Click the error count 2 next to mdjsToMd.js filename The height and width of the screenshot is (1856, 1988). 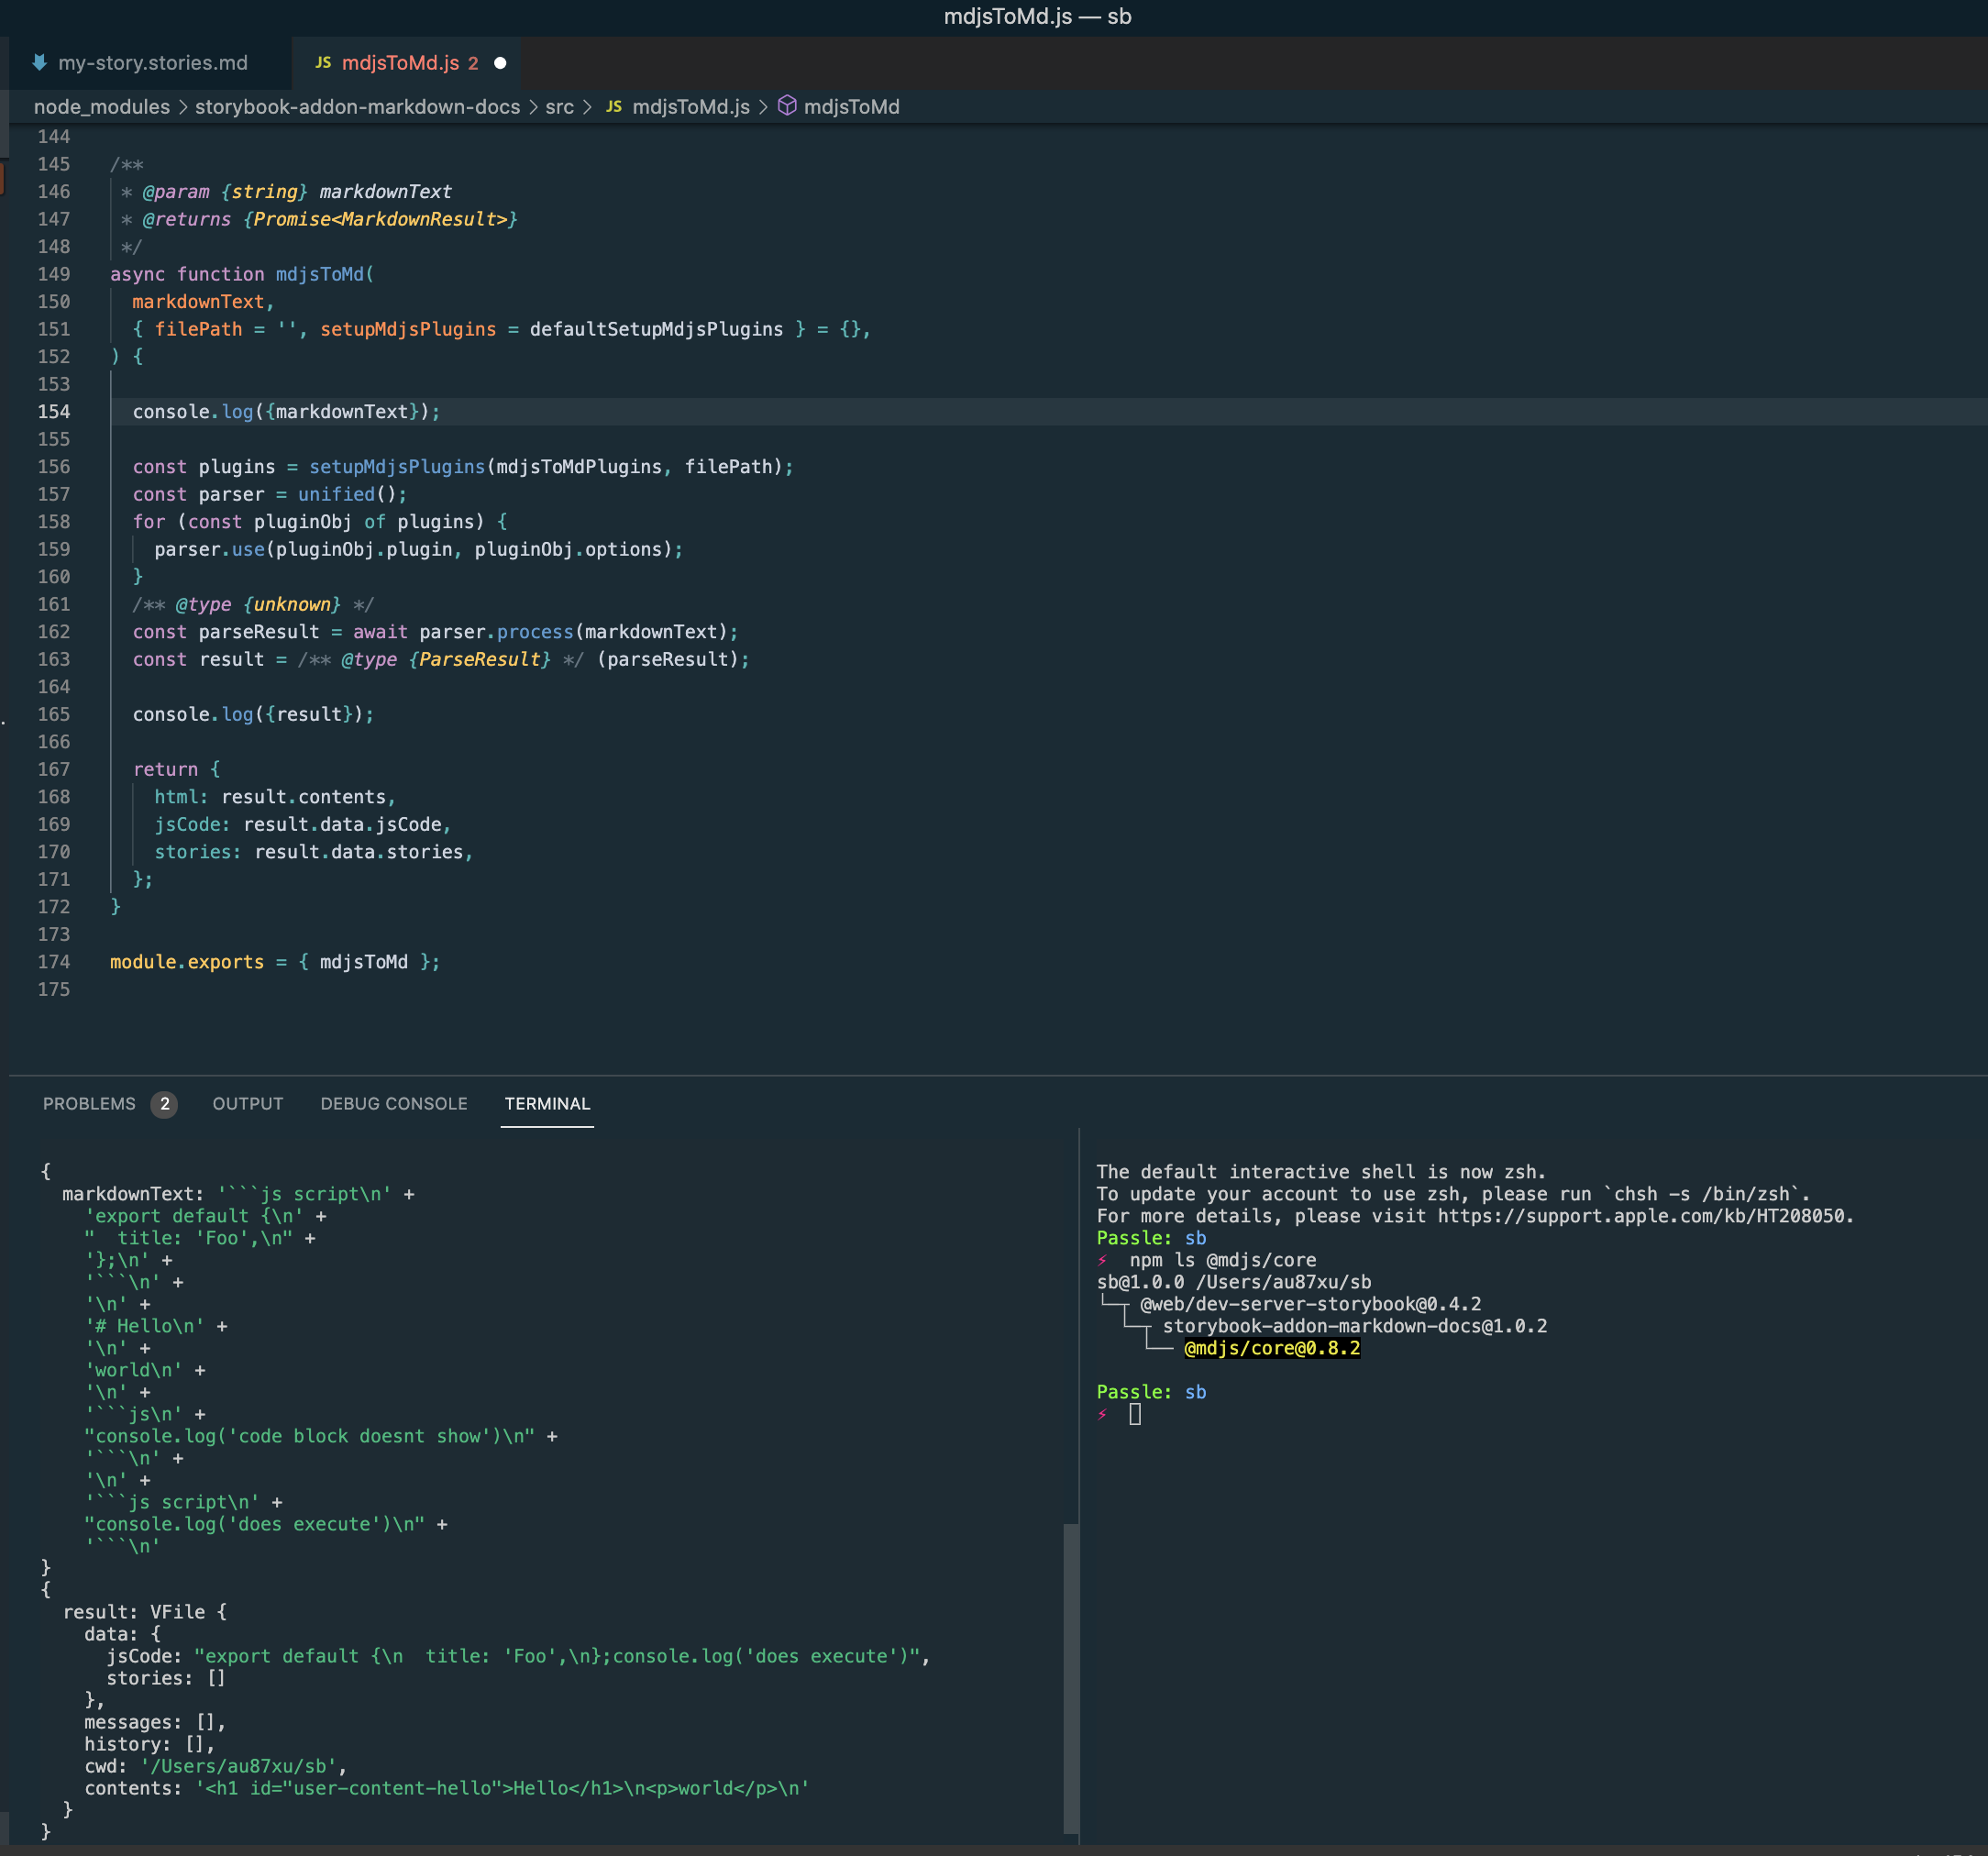pos(474,63)
